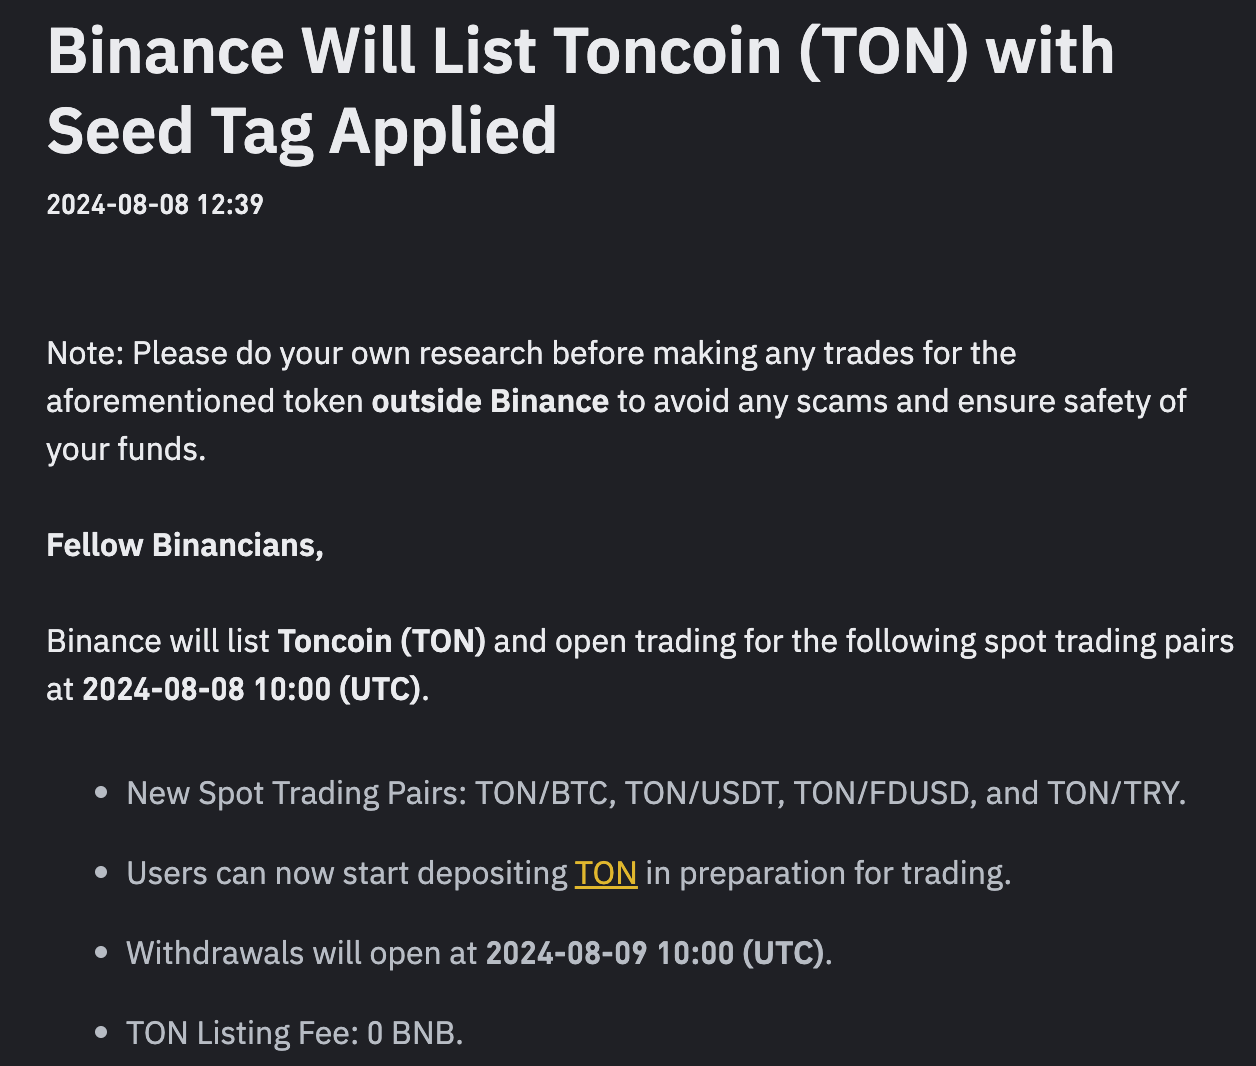1256x1066 pixels.
Task: Click 'New Spot Trading Pairs:' label
Action: point(296,793)
